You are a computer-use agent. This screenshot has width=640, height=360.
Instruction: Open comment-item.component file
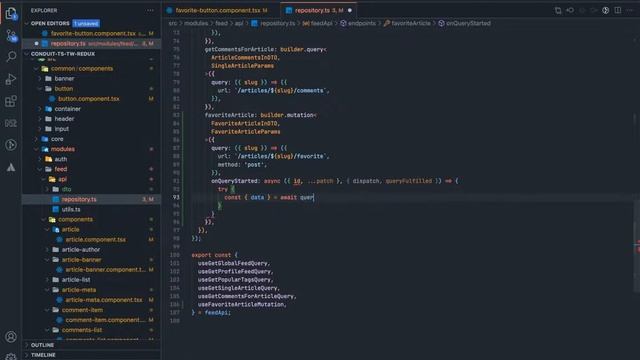point(105,320)
